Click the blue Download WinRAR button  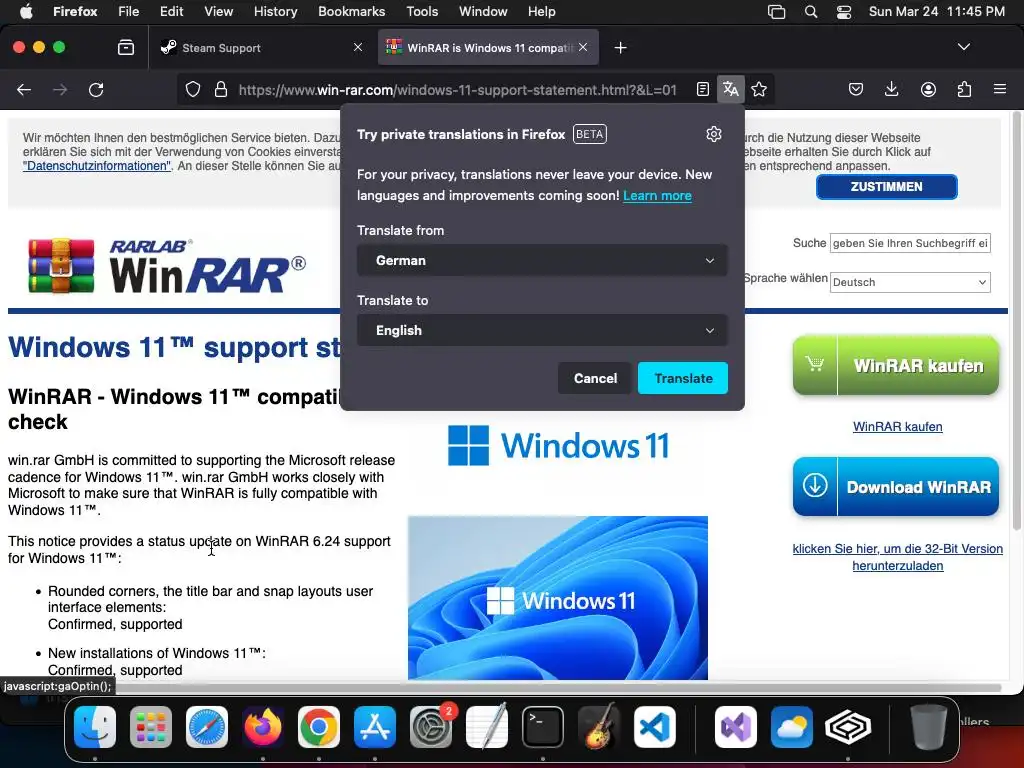[896, 487]
